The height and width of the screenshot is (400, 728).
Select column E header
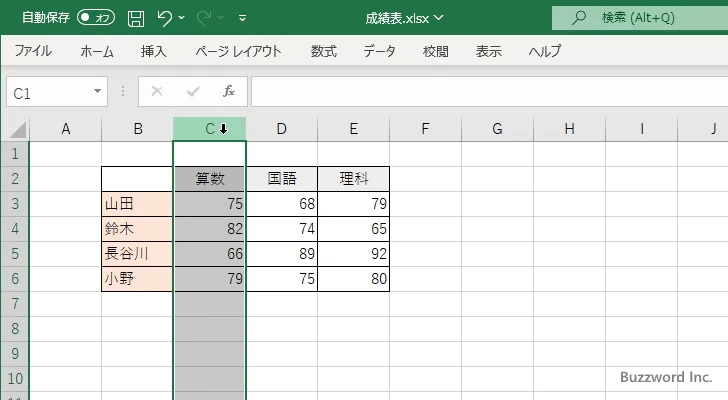pos(353,129)
